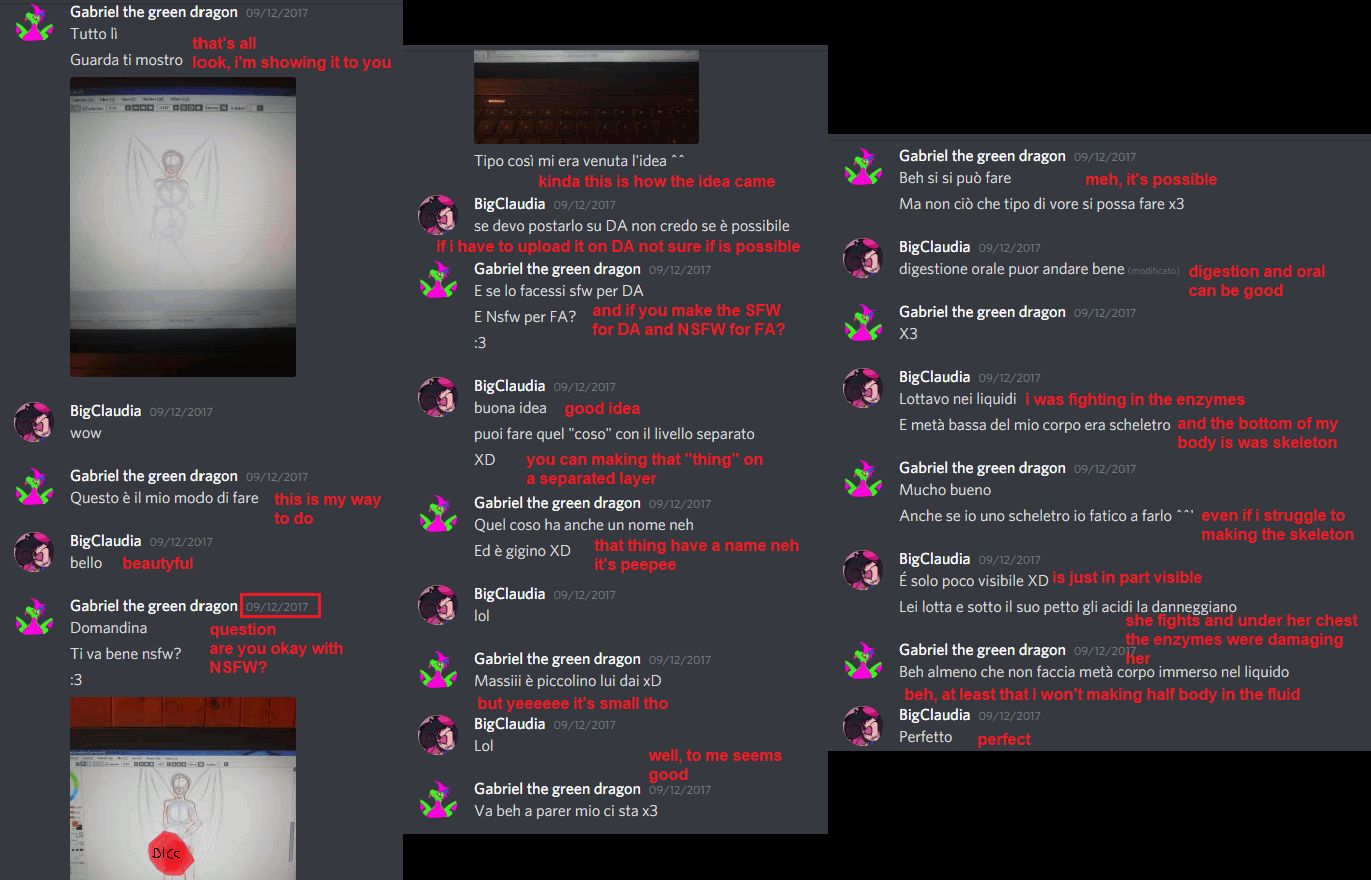This screenshot has height=880, width=1371.
Task: Click the Gabriel username above "X3" message
Action: 982,311
